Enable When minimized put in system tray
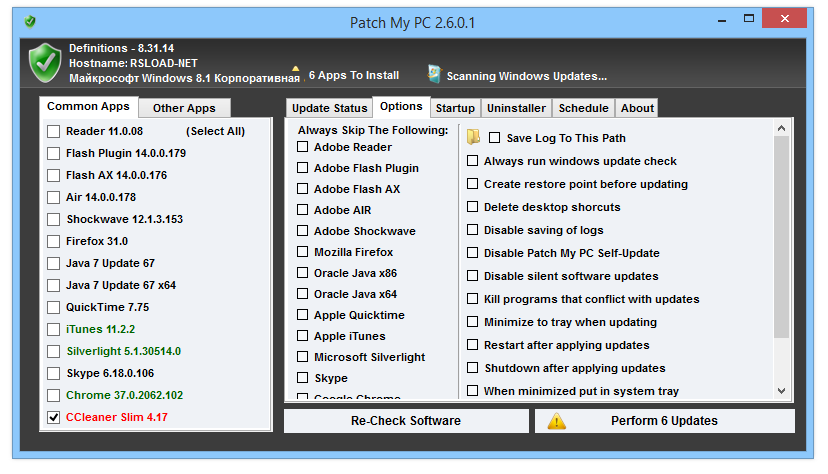Viewport: 828px width, 474px height. 473,391
